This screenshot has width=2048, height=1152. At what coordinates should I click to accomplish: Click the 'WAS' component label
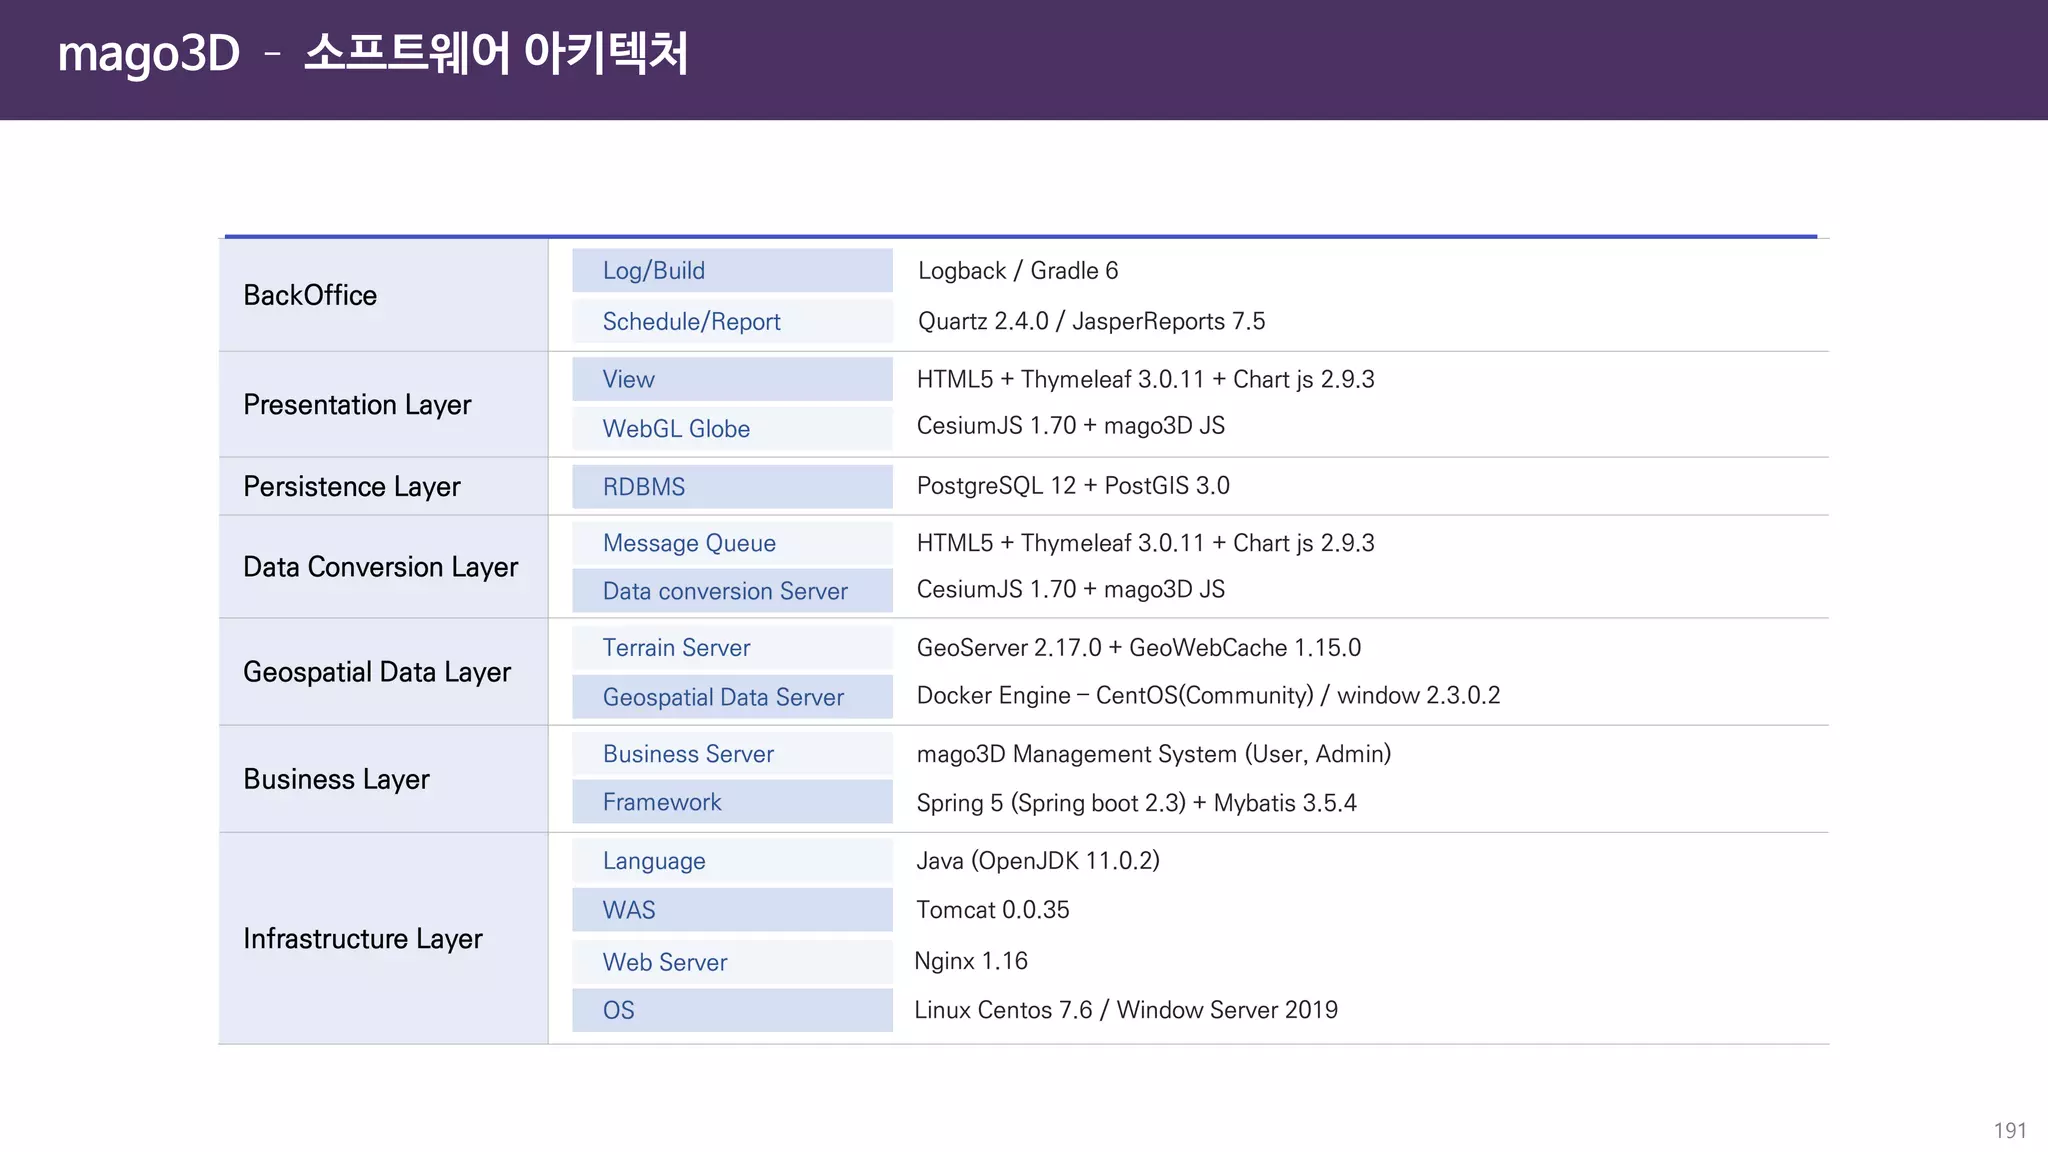[x=732, y=910]
